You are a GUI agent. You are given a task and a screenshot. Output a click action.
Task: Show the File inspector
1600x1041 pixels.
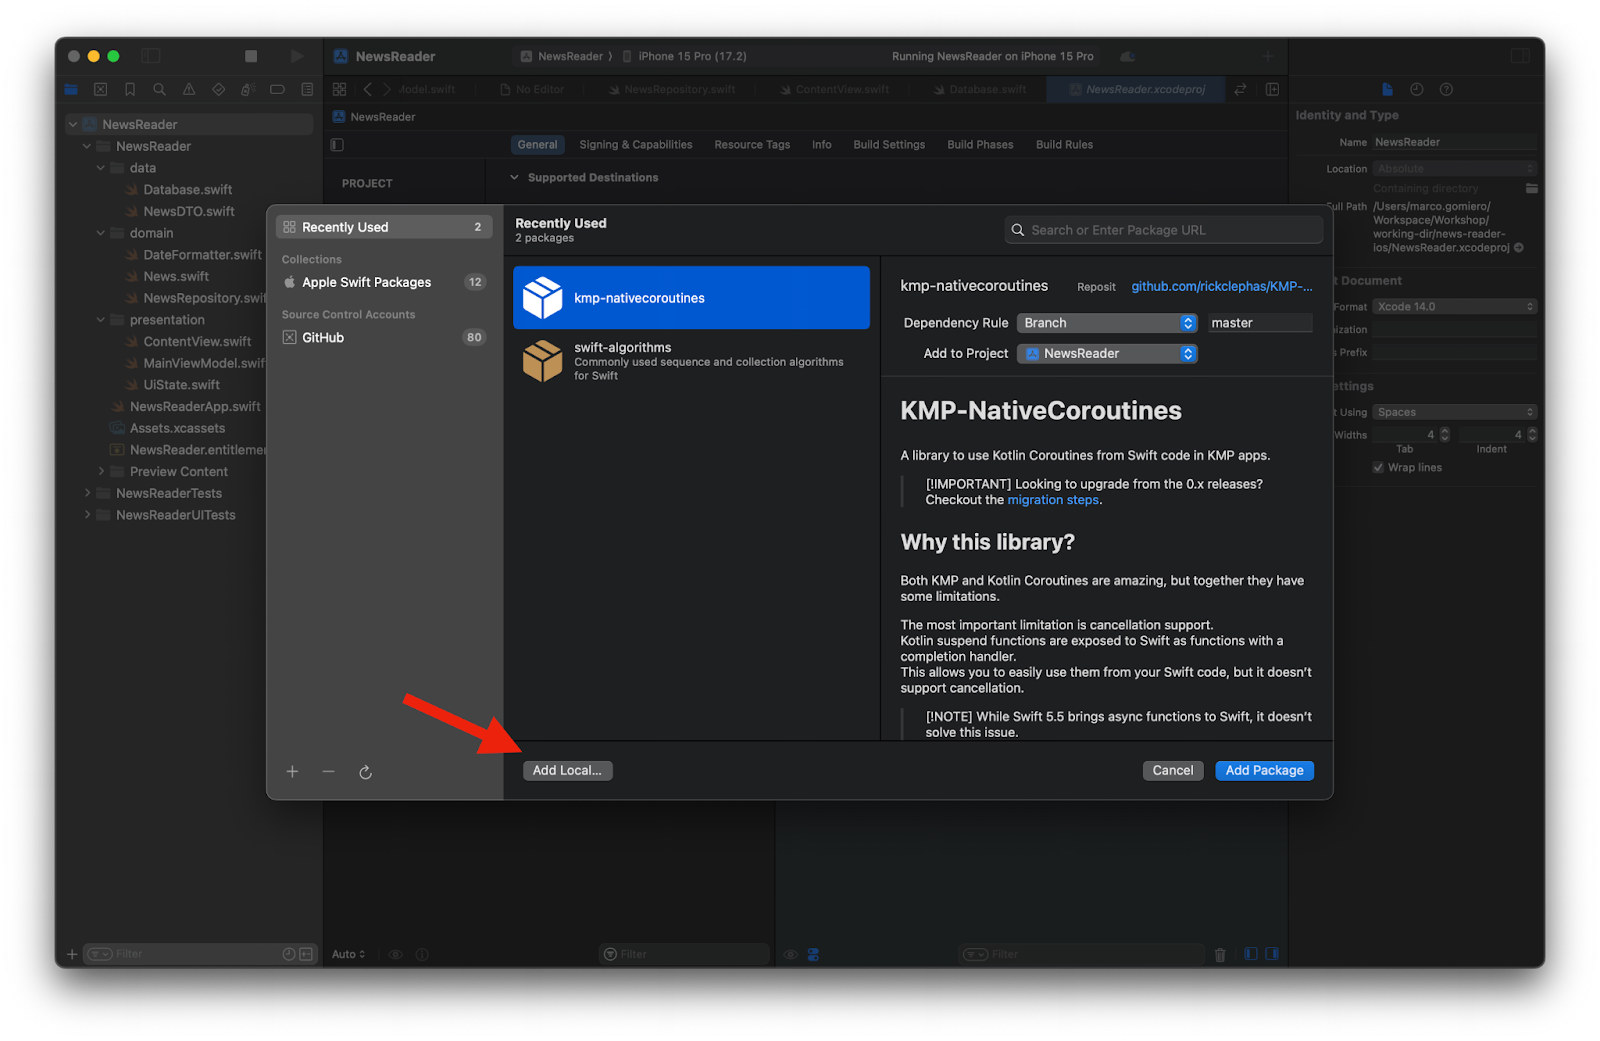pos(1387,89)
